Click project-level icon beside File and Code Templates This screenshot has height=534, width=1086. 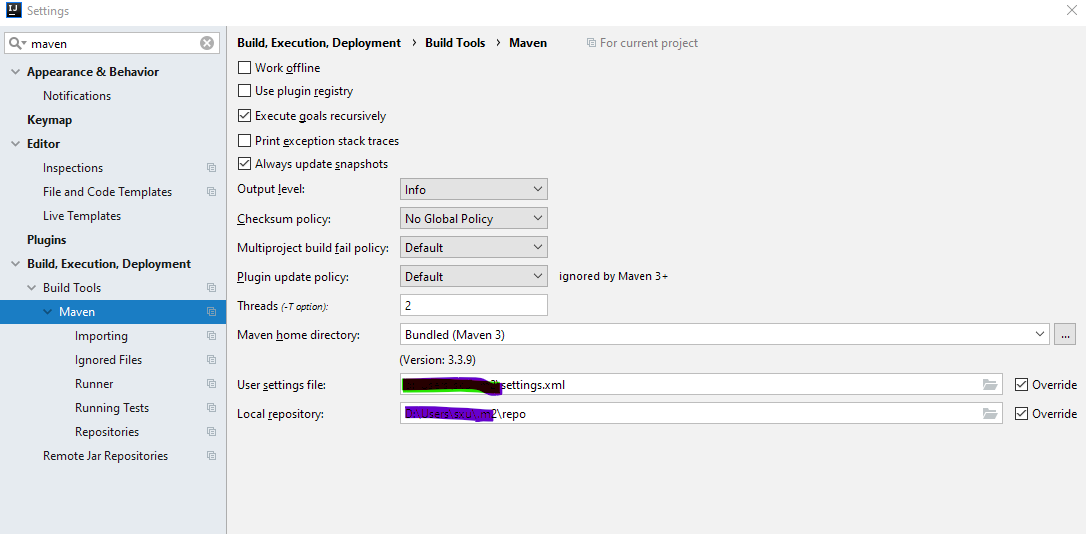click(x=211, y=192)
